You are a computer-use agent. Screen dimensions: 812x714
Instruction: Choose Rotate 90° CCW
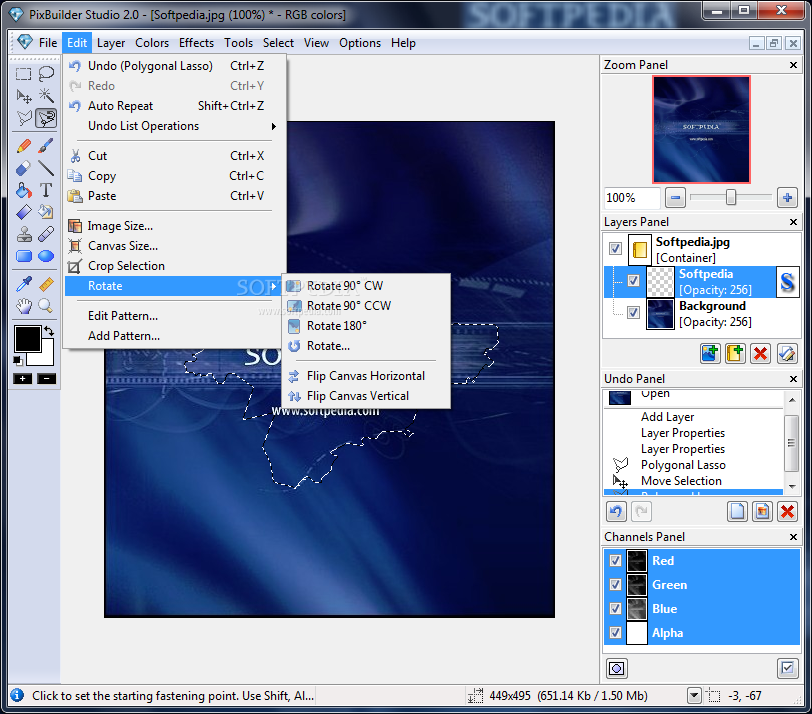(366, 306)
